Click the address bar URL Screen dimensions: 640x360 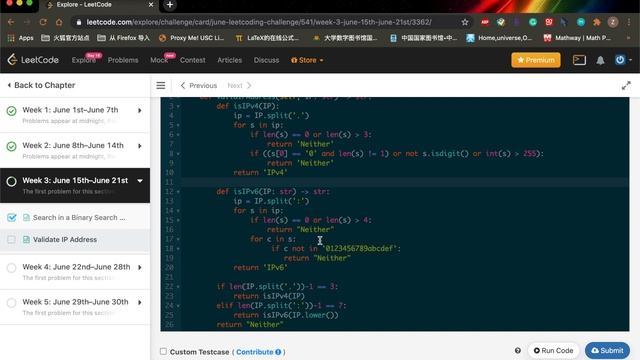click(259, 22)
